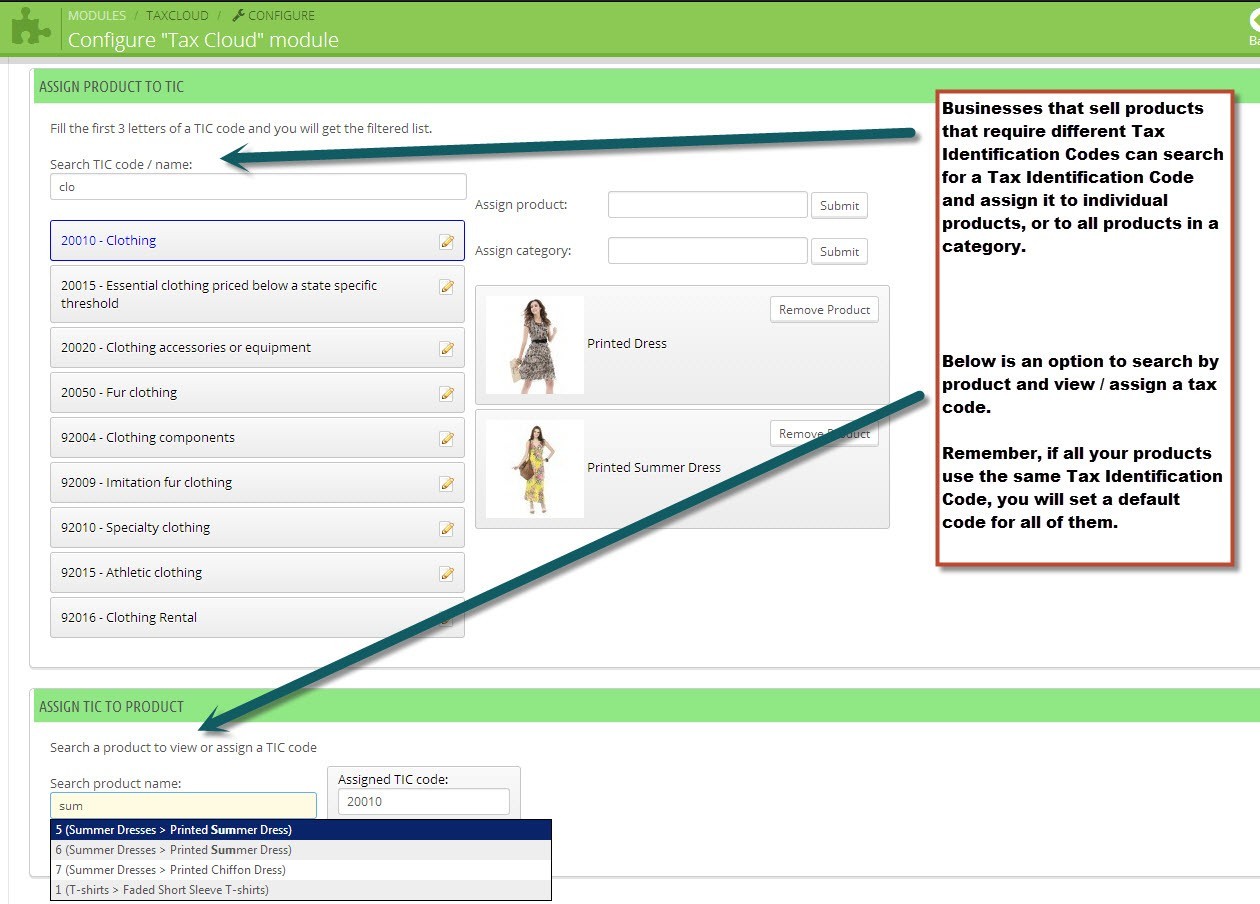
Task: Edit TIC 20020 clothing accessories pencil icon
Action: click(x=447, y=349)
